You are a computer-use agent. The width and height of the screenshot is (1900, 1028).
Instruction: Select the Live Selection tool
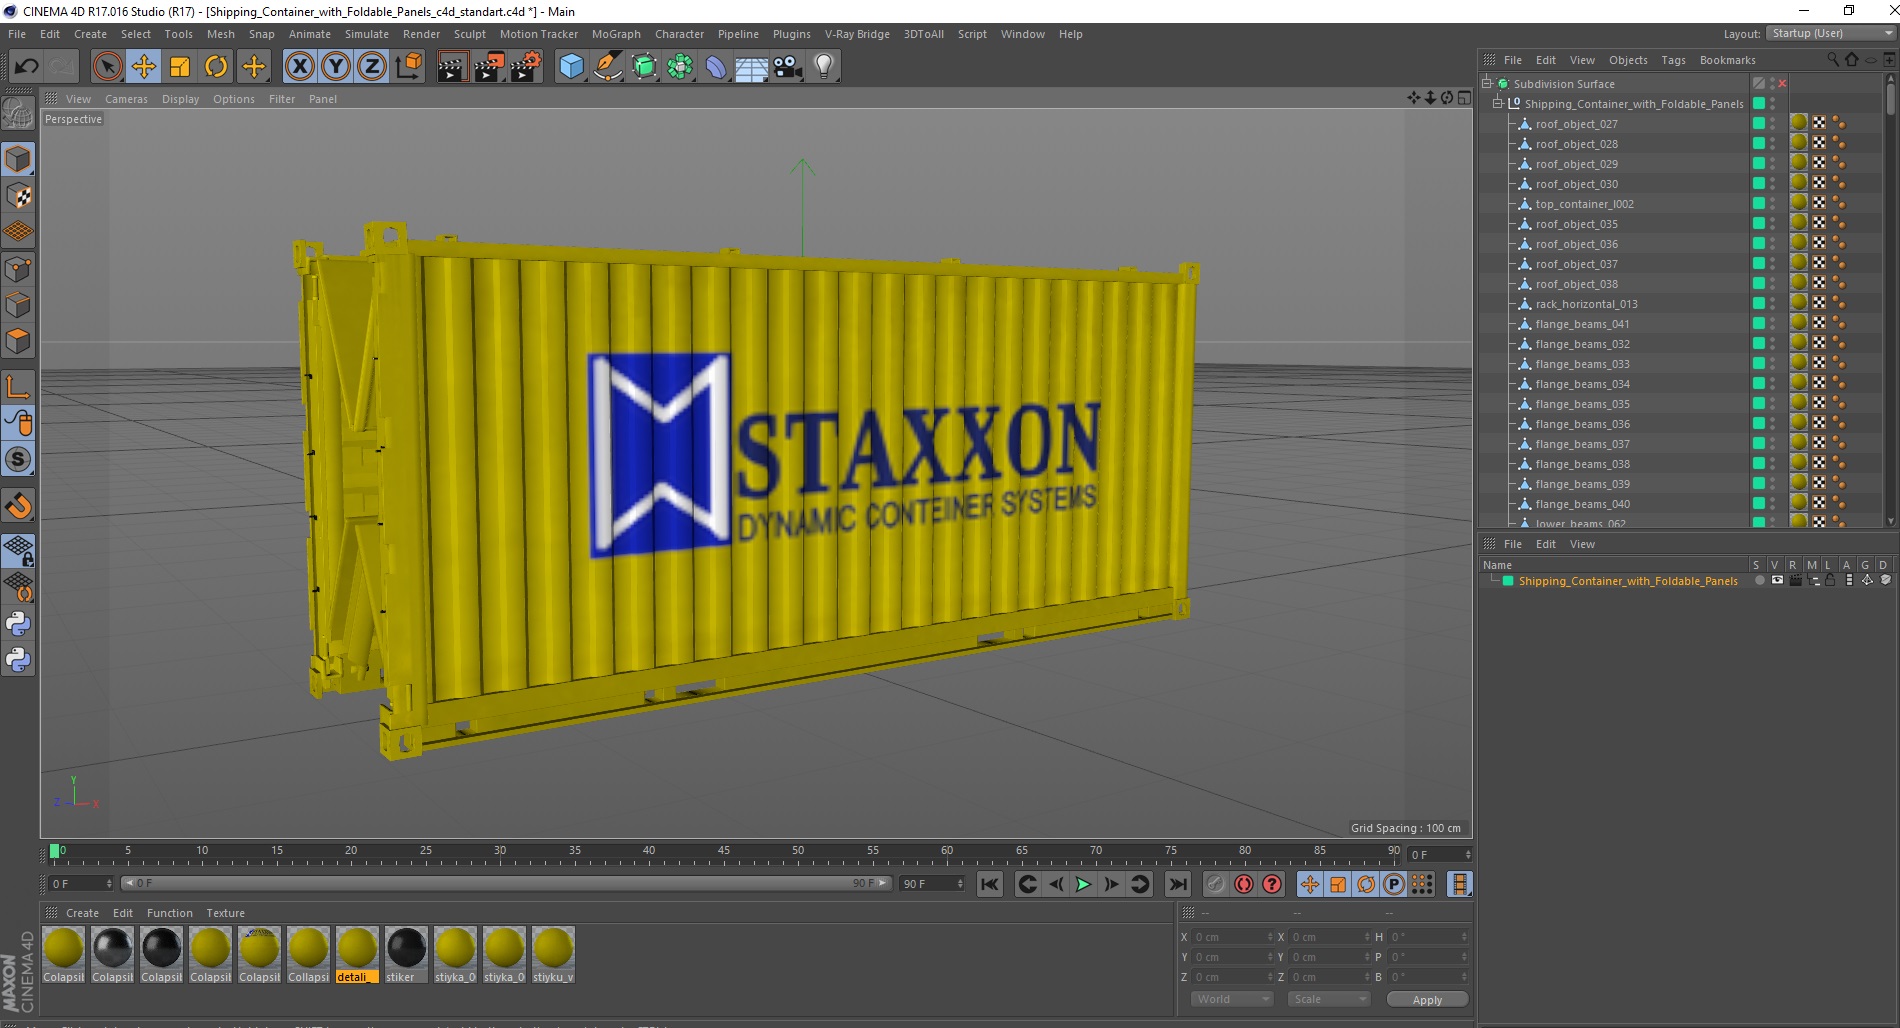(107, 67)
